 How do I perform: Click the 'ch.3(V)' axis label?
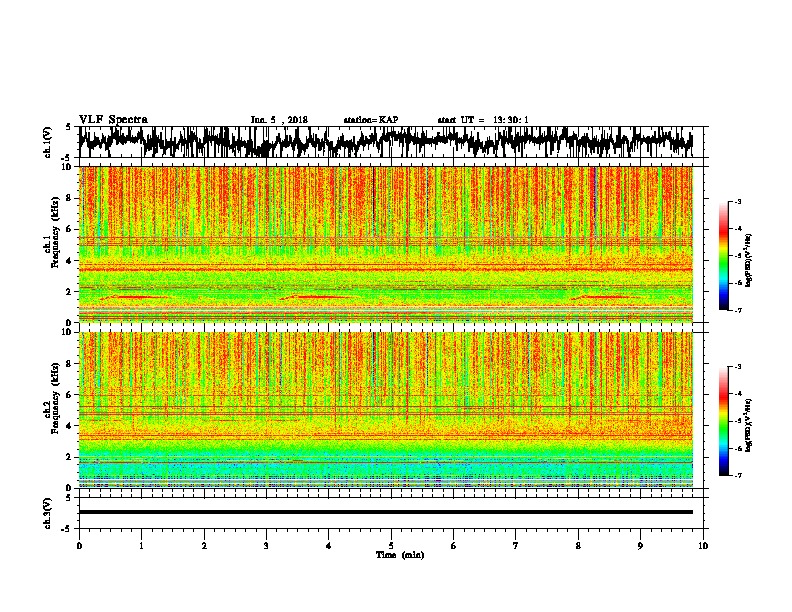[x=47, y=513]
